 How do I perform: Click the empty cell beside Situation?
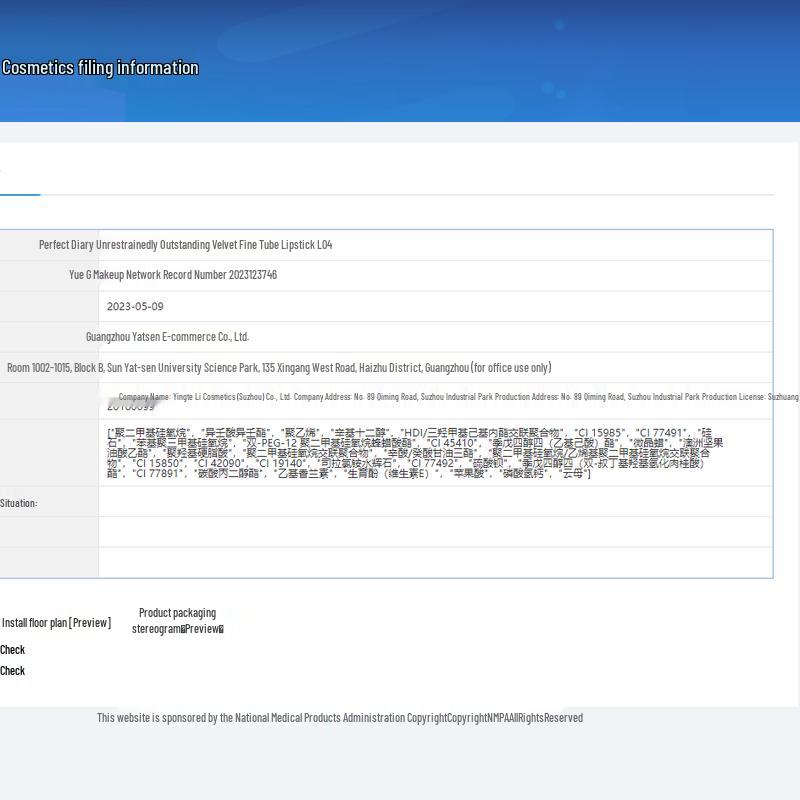[435, 502]
